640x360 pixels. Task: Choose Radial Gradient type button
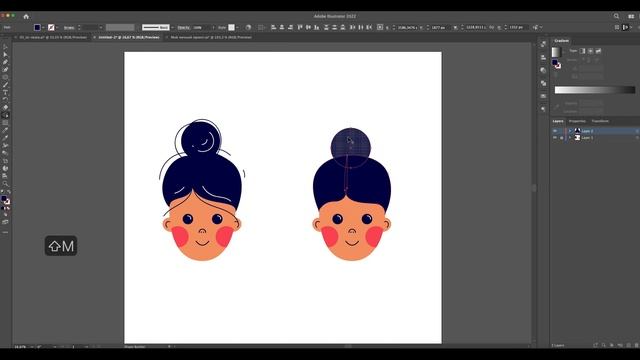[590, 51]
